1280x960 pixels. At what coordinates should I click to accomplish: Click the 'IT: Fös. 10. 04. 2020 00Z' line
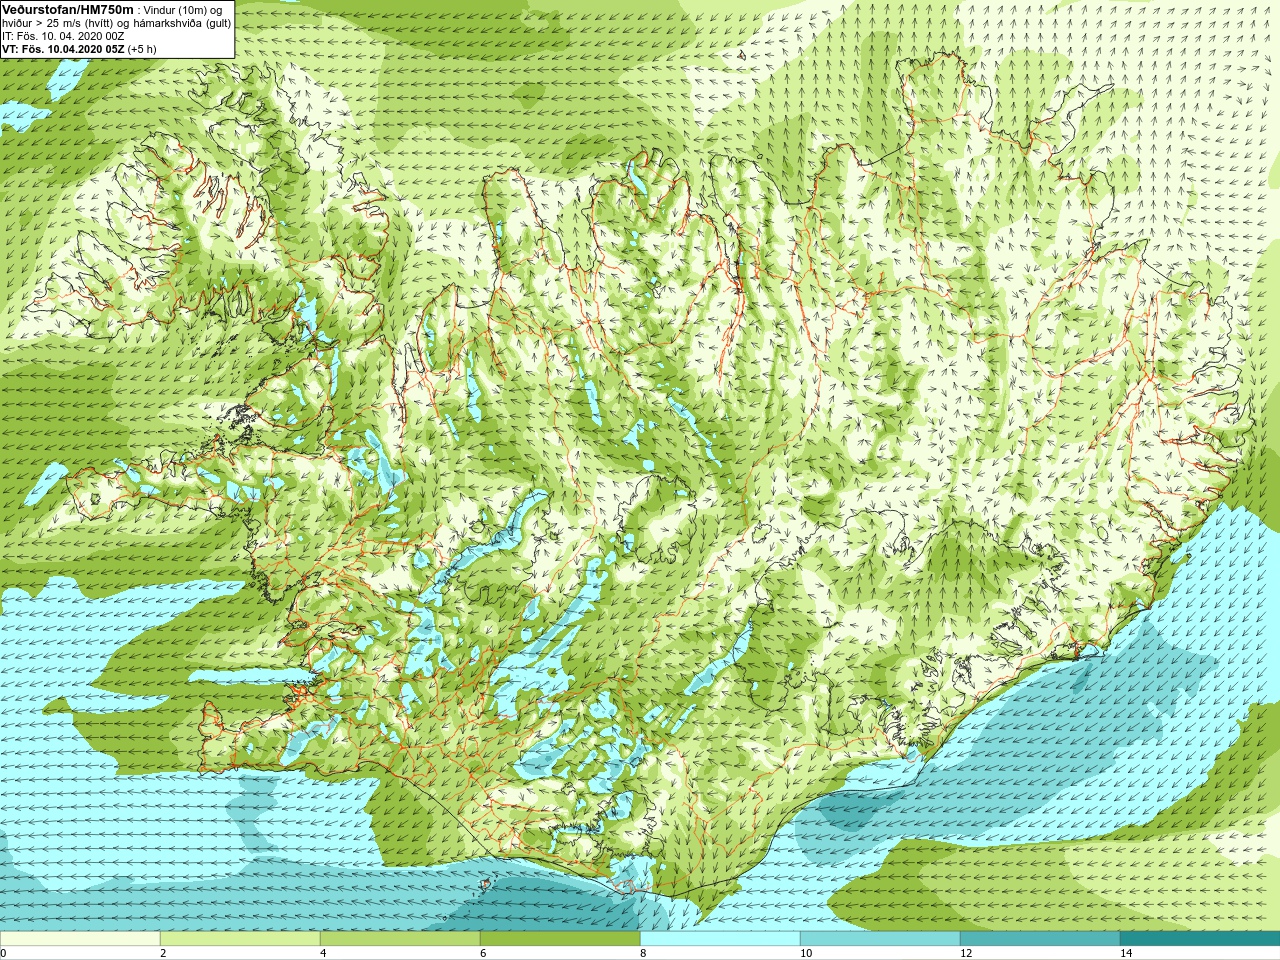[x=63, y=36]
